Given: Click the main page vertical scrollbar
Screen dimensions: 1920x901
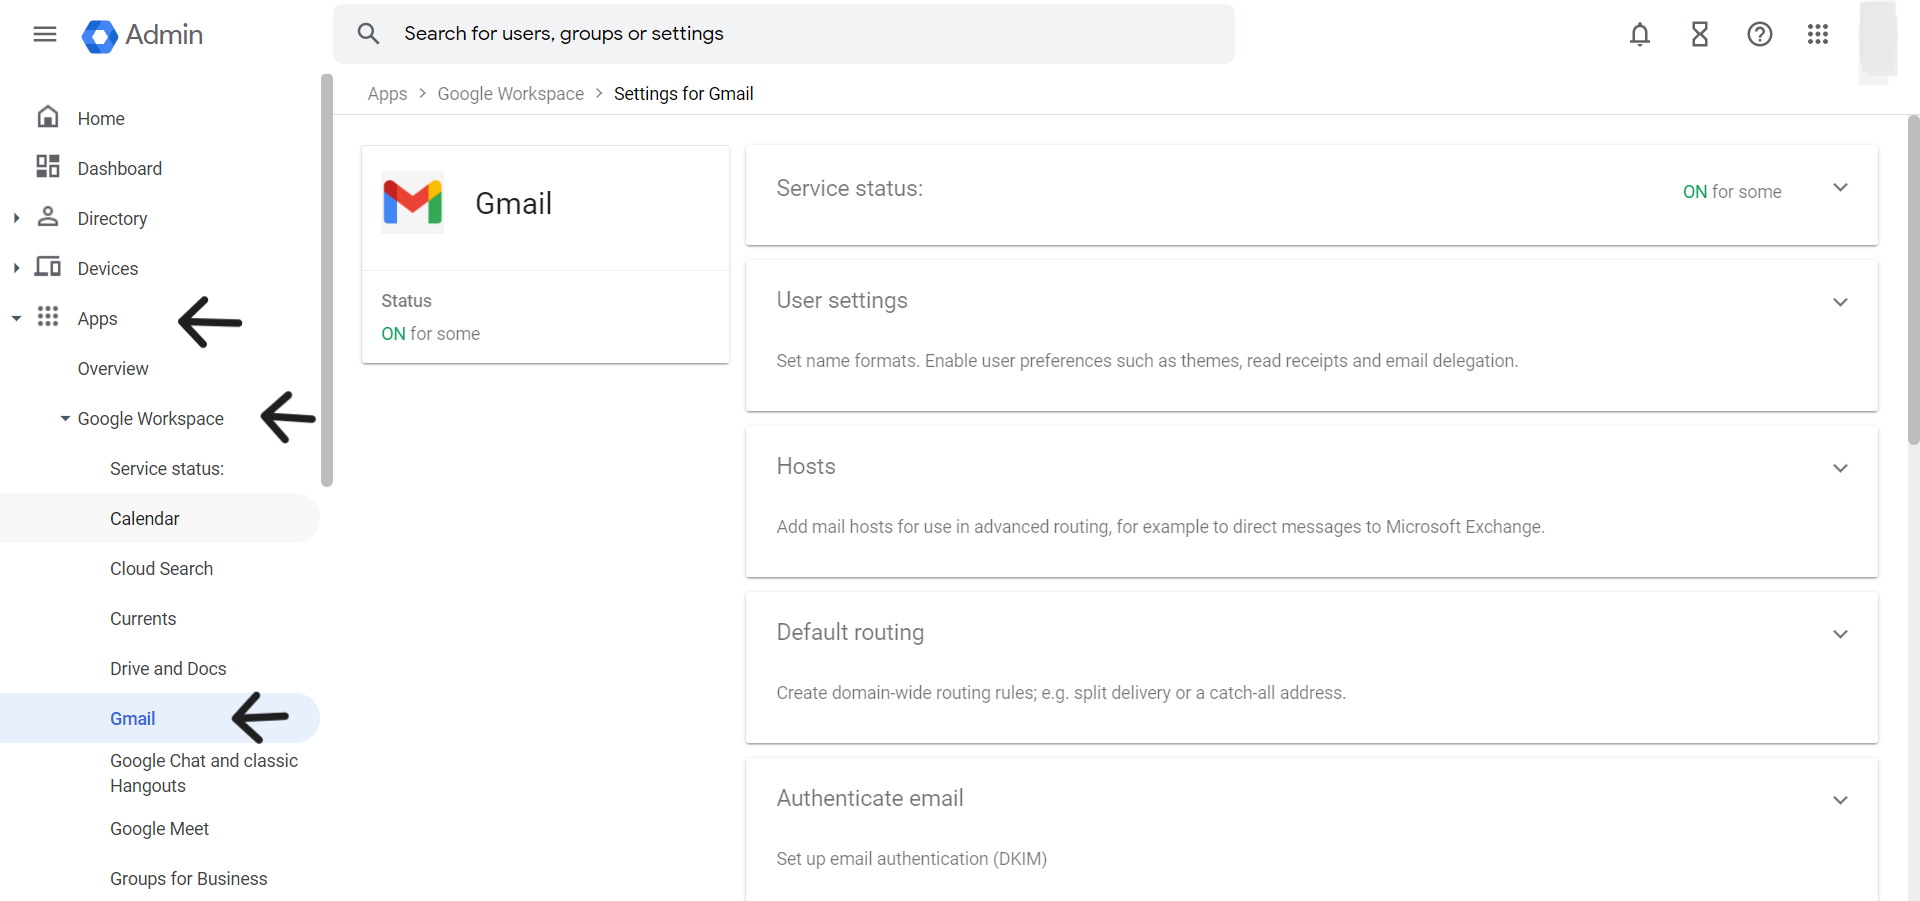Looking at the screenshot, I should [1913, 280].
